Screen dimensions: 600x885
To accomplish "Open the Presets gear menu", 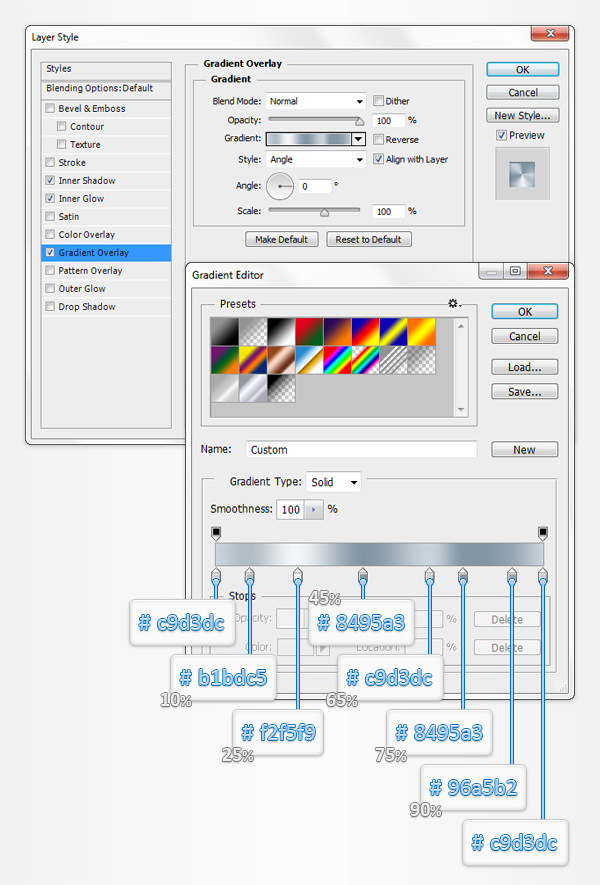I will 455,304.
